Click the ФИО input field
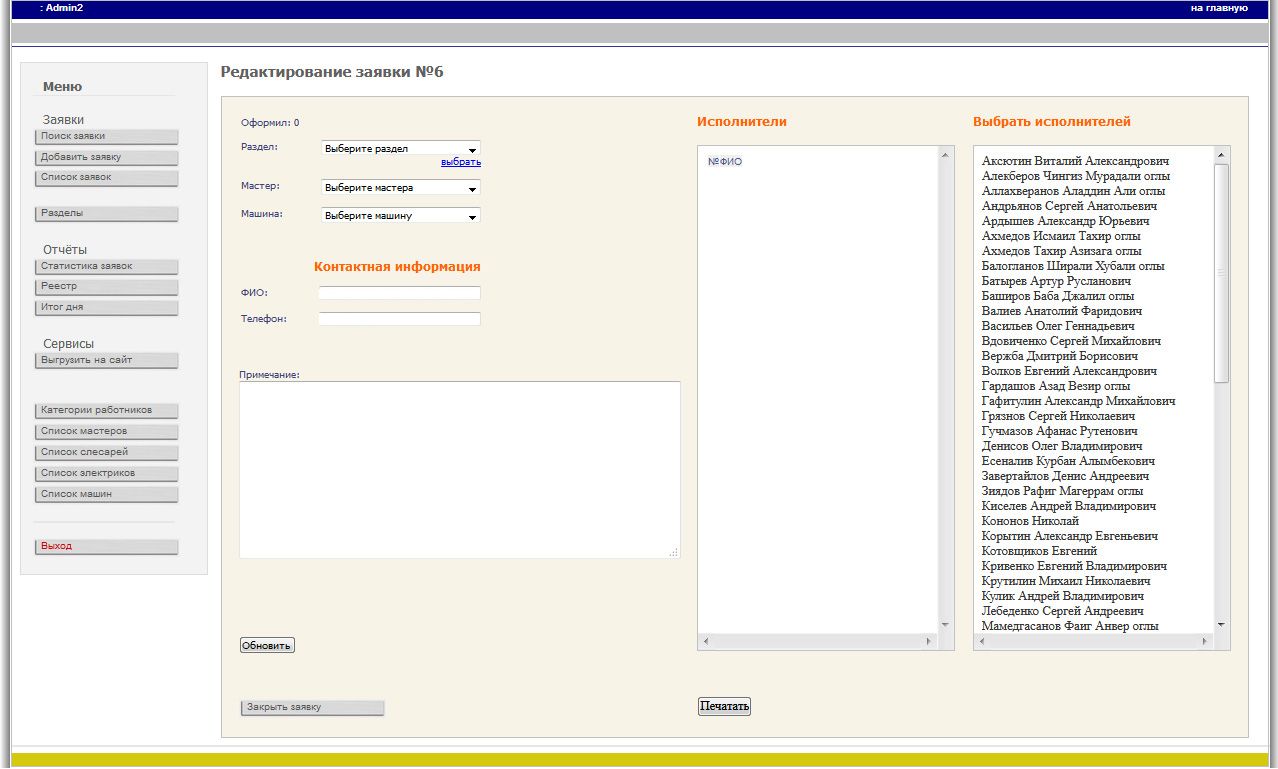 pos(399,294)
